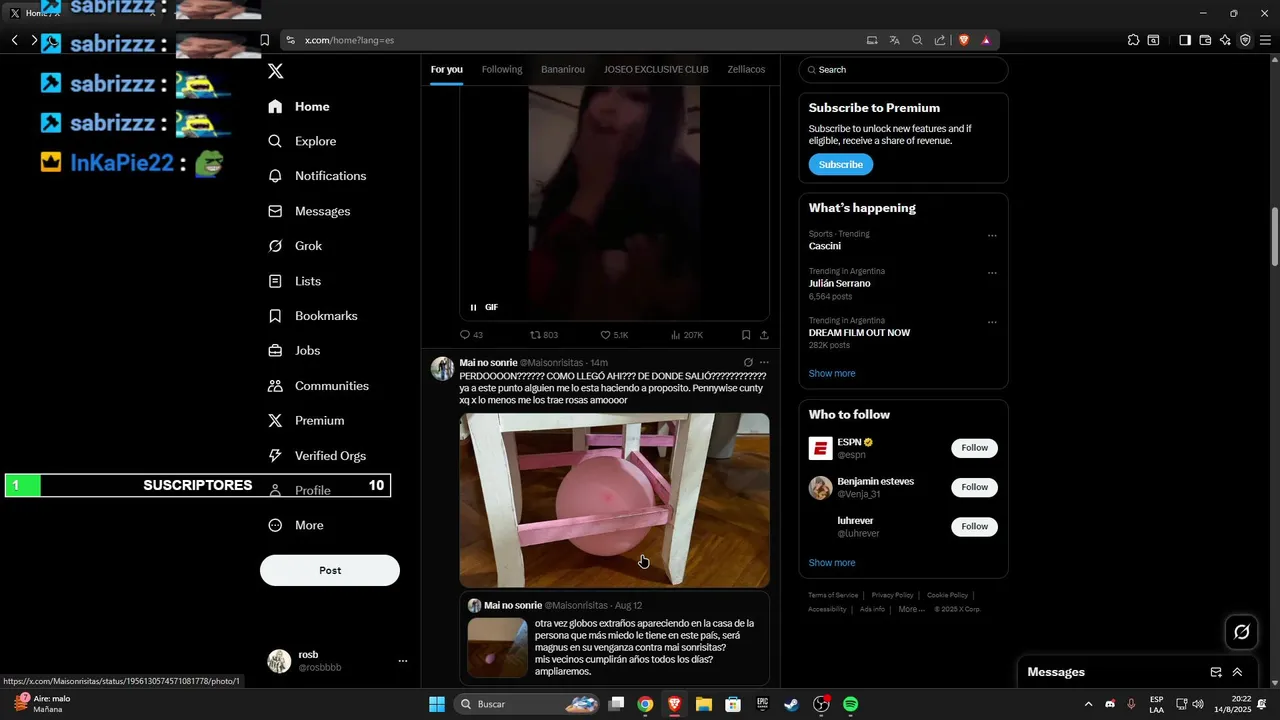Viewport: 1280px width, 720px height.
Task: Focus the X Search field
Action: (x=903, y=70)
